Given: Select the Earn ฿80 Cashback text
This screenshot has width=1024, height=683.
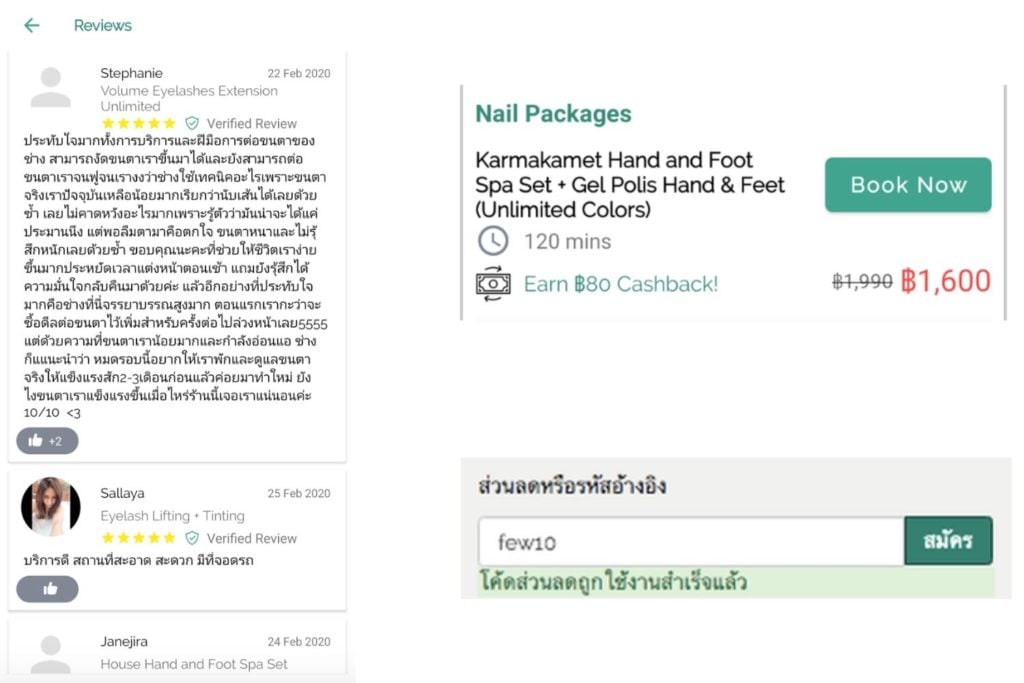Looking at the screenshot, I should click(x=620, y=284).
